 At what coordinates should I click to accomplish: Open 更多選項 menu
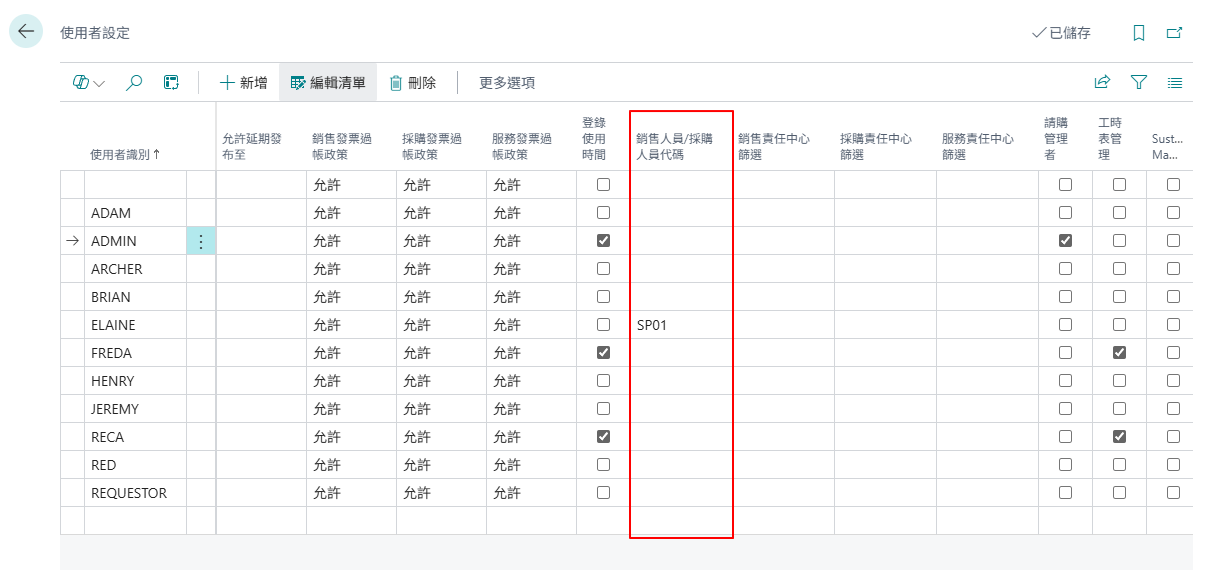tap(507, 83)
